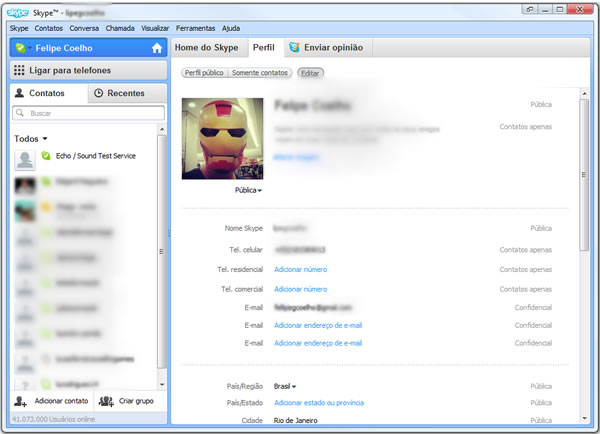Switch to the Recentes tab
Image resolution: width=600 pixels, height=434 pixels.
tap(127, 93)
